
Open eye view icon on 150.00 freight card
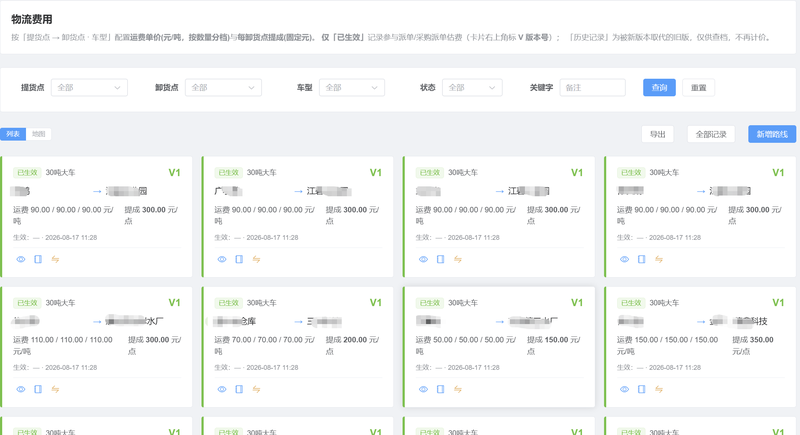click(624, 389)
